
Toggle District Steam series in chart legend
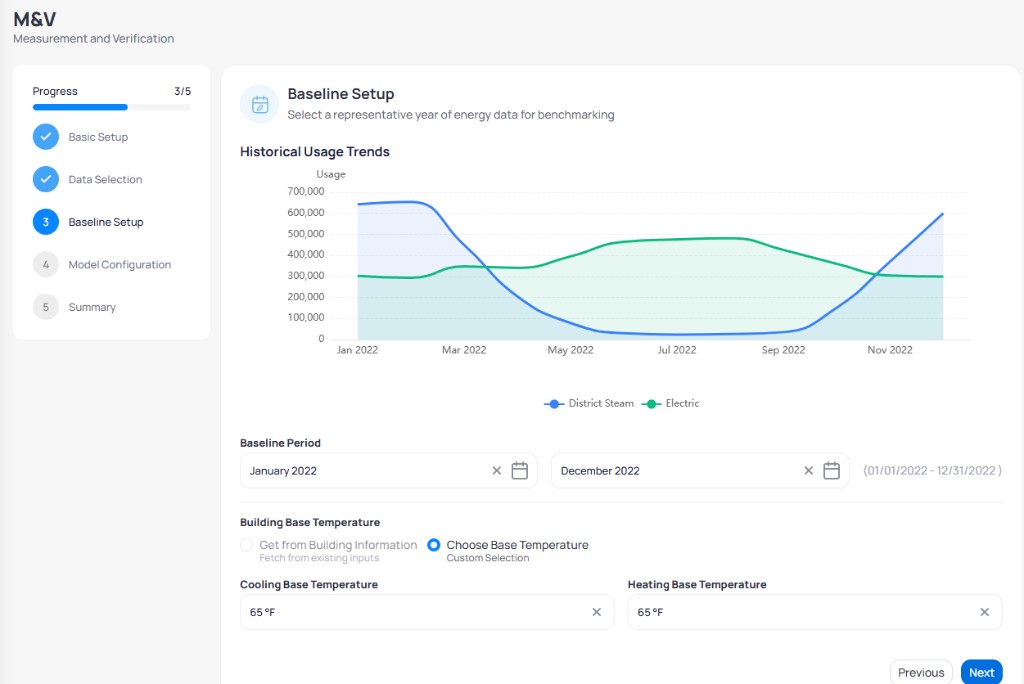tap(589, 404)
